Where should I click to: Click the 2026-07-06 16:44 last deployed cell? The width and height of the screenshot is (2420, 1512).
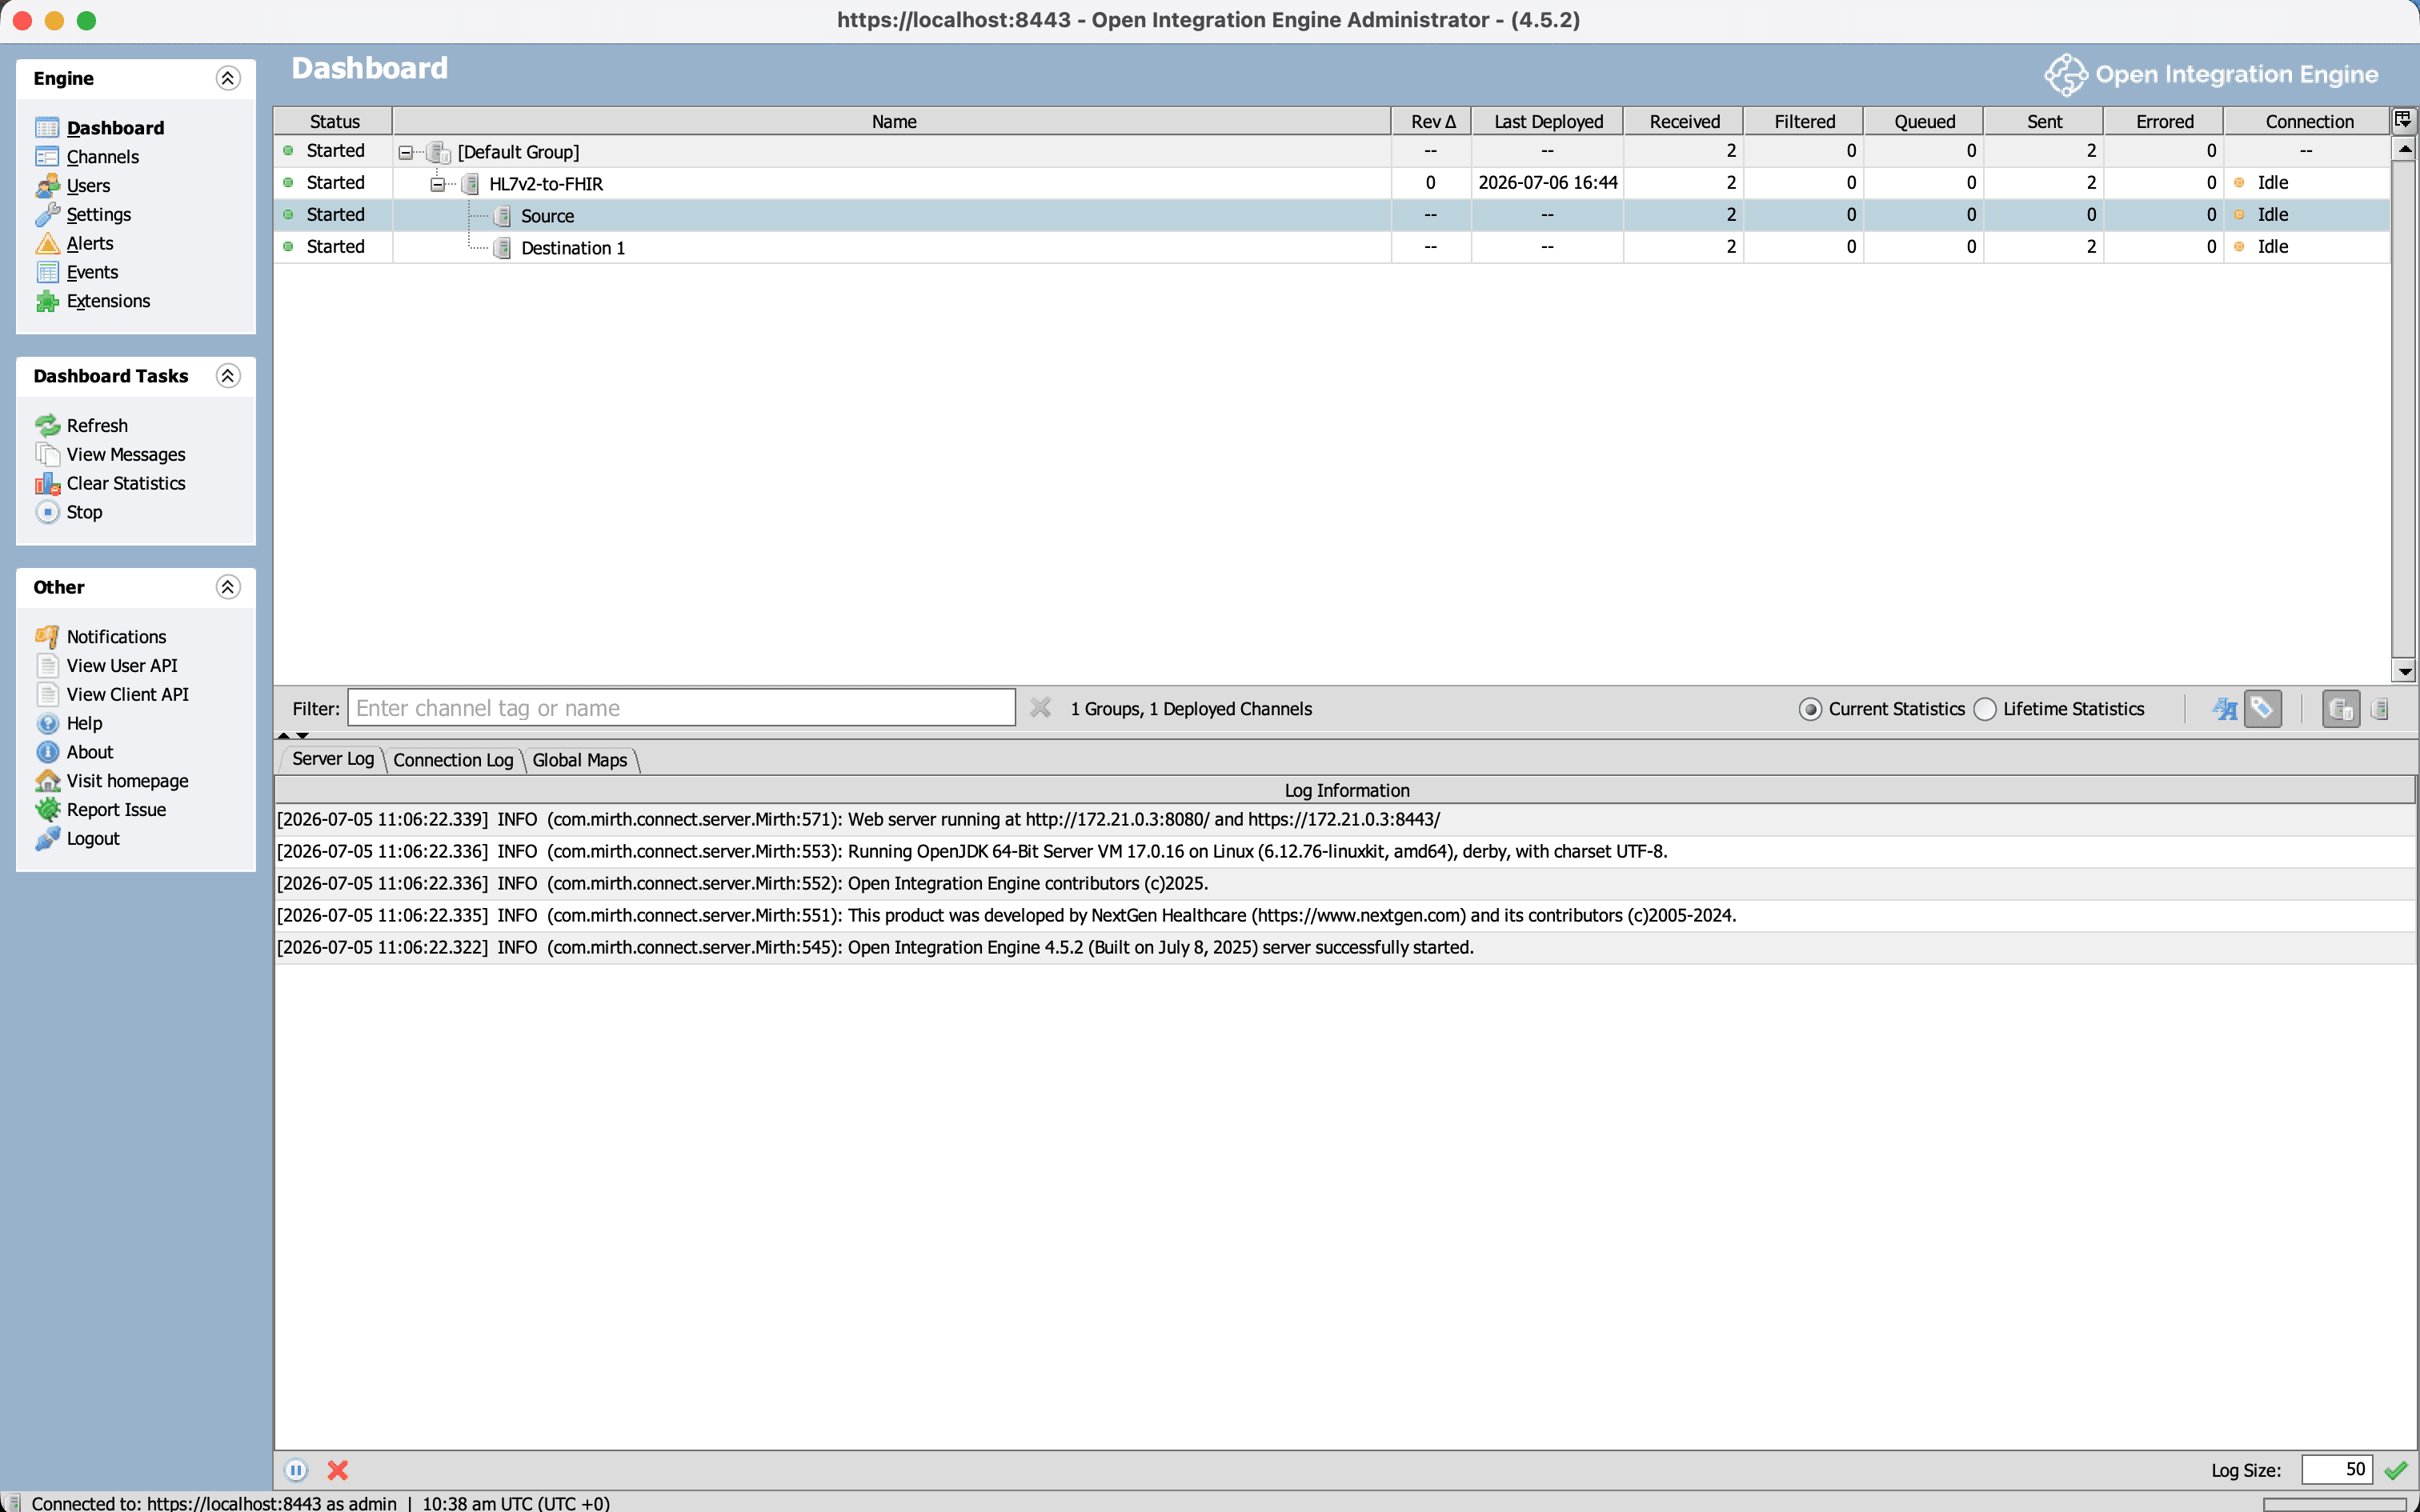pos(1547,183)
